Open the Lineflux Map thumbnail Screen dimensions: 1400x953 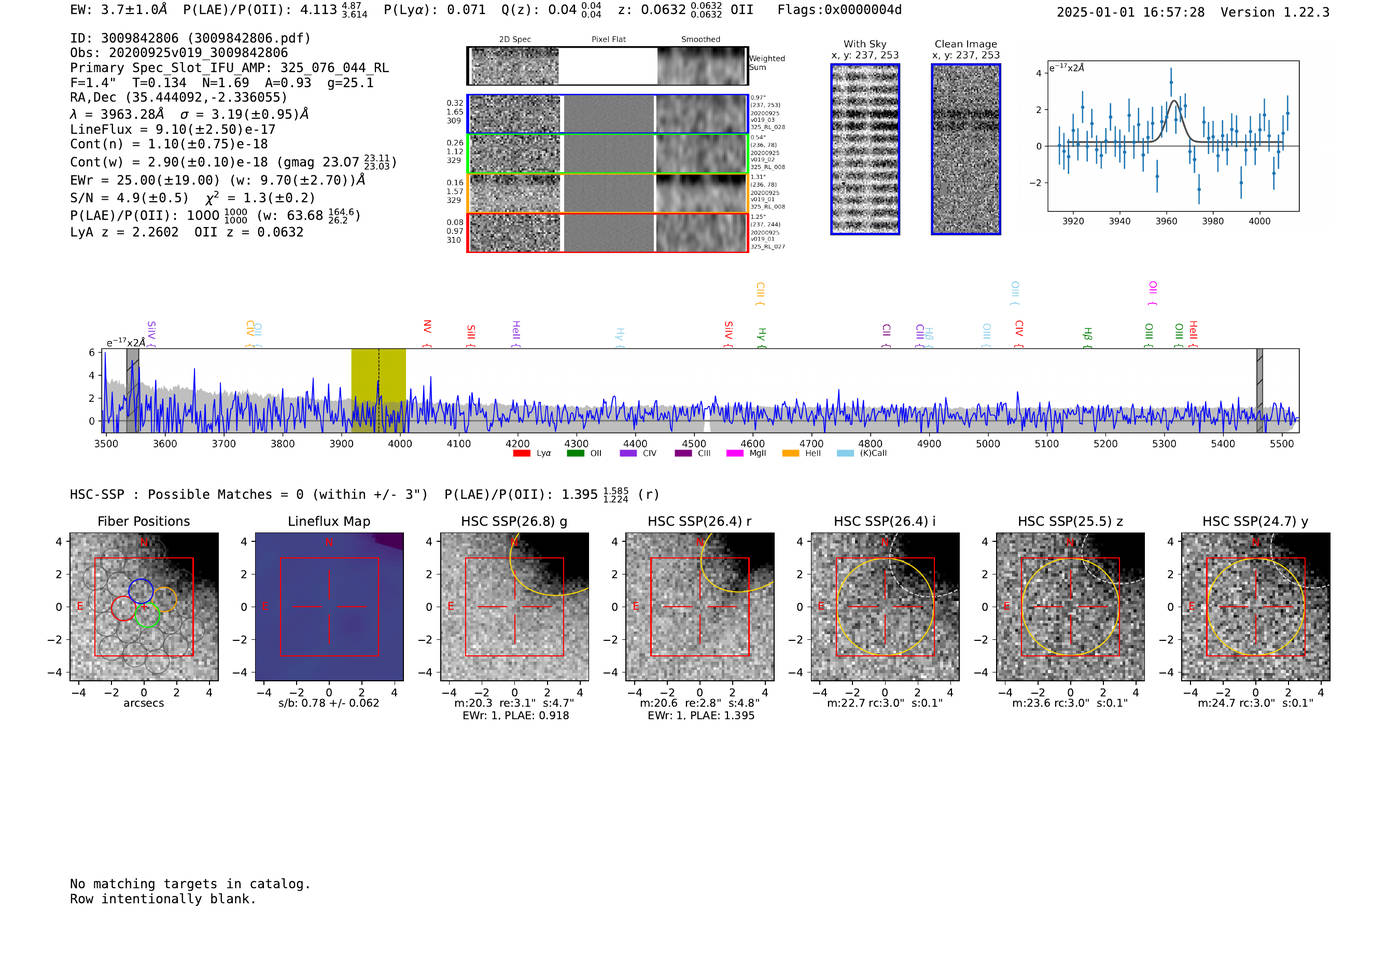(x=329, y=607)
